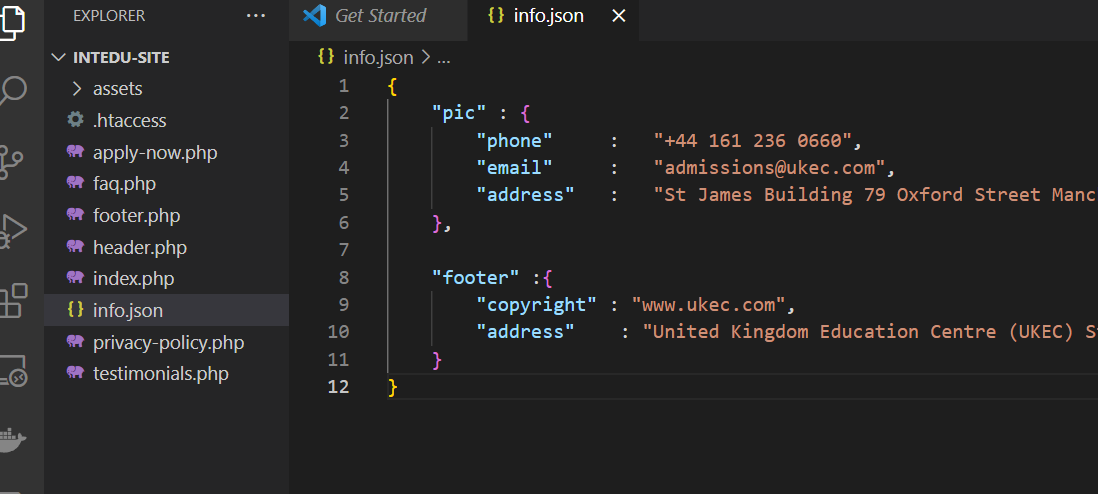This screenshot has width=1098, height=494.
Task: Open the Remote Explorer view
Action: (11, 369)
